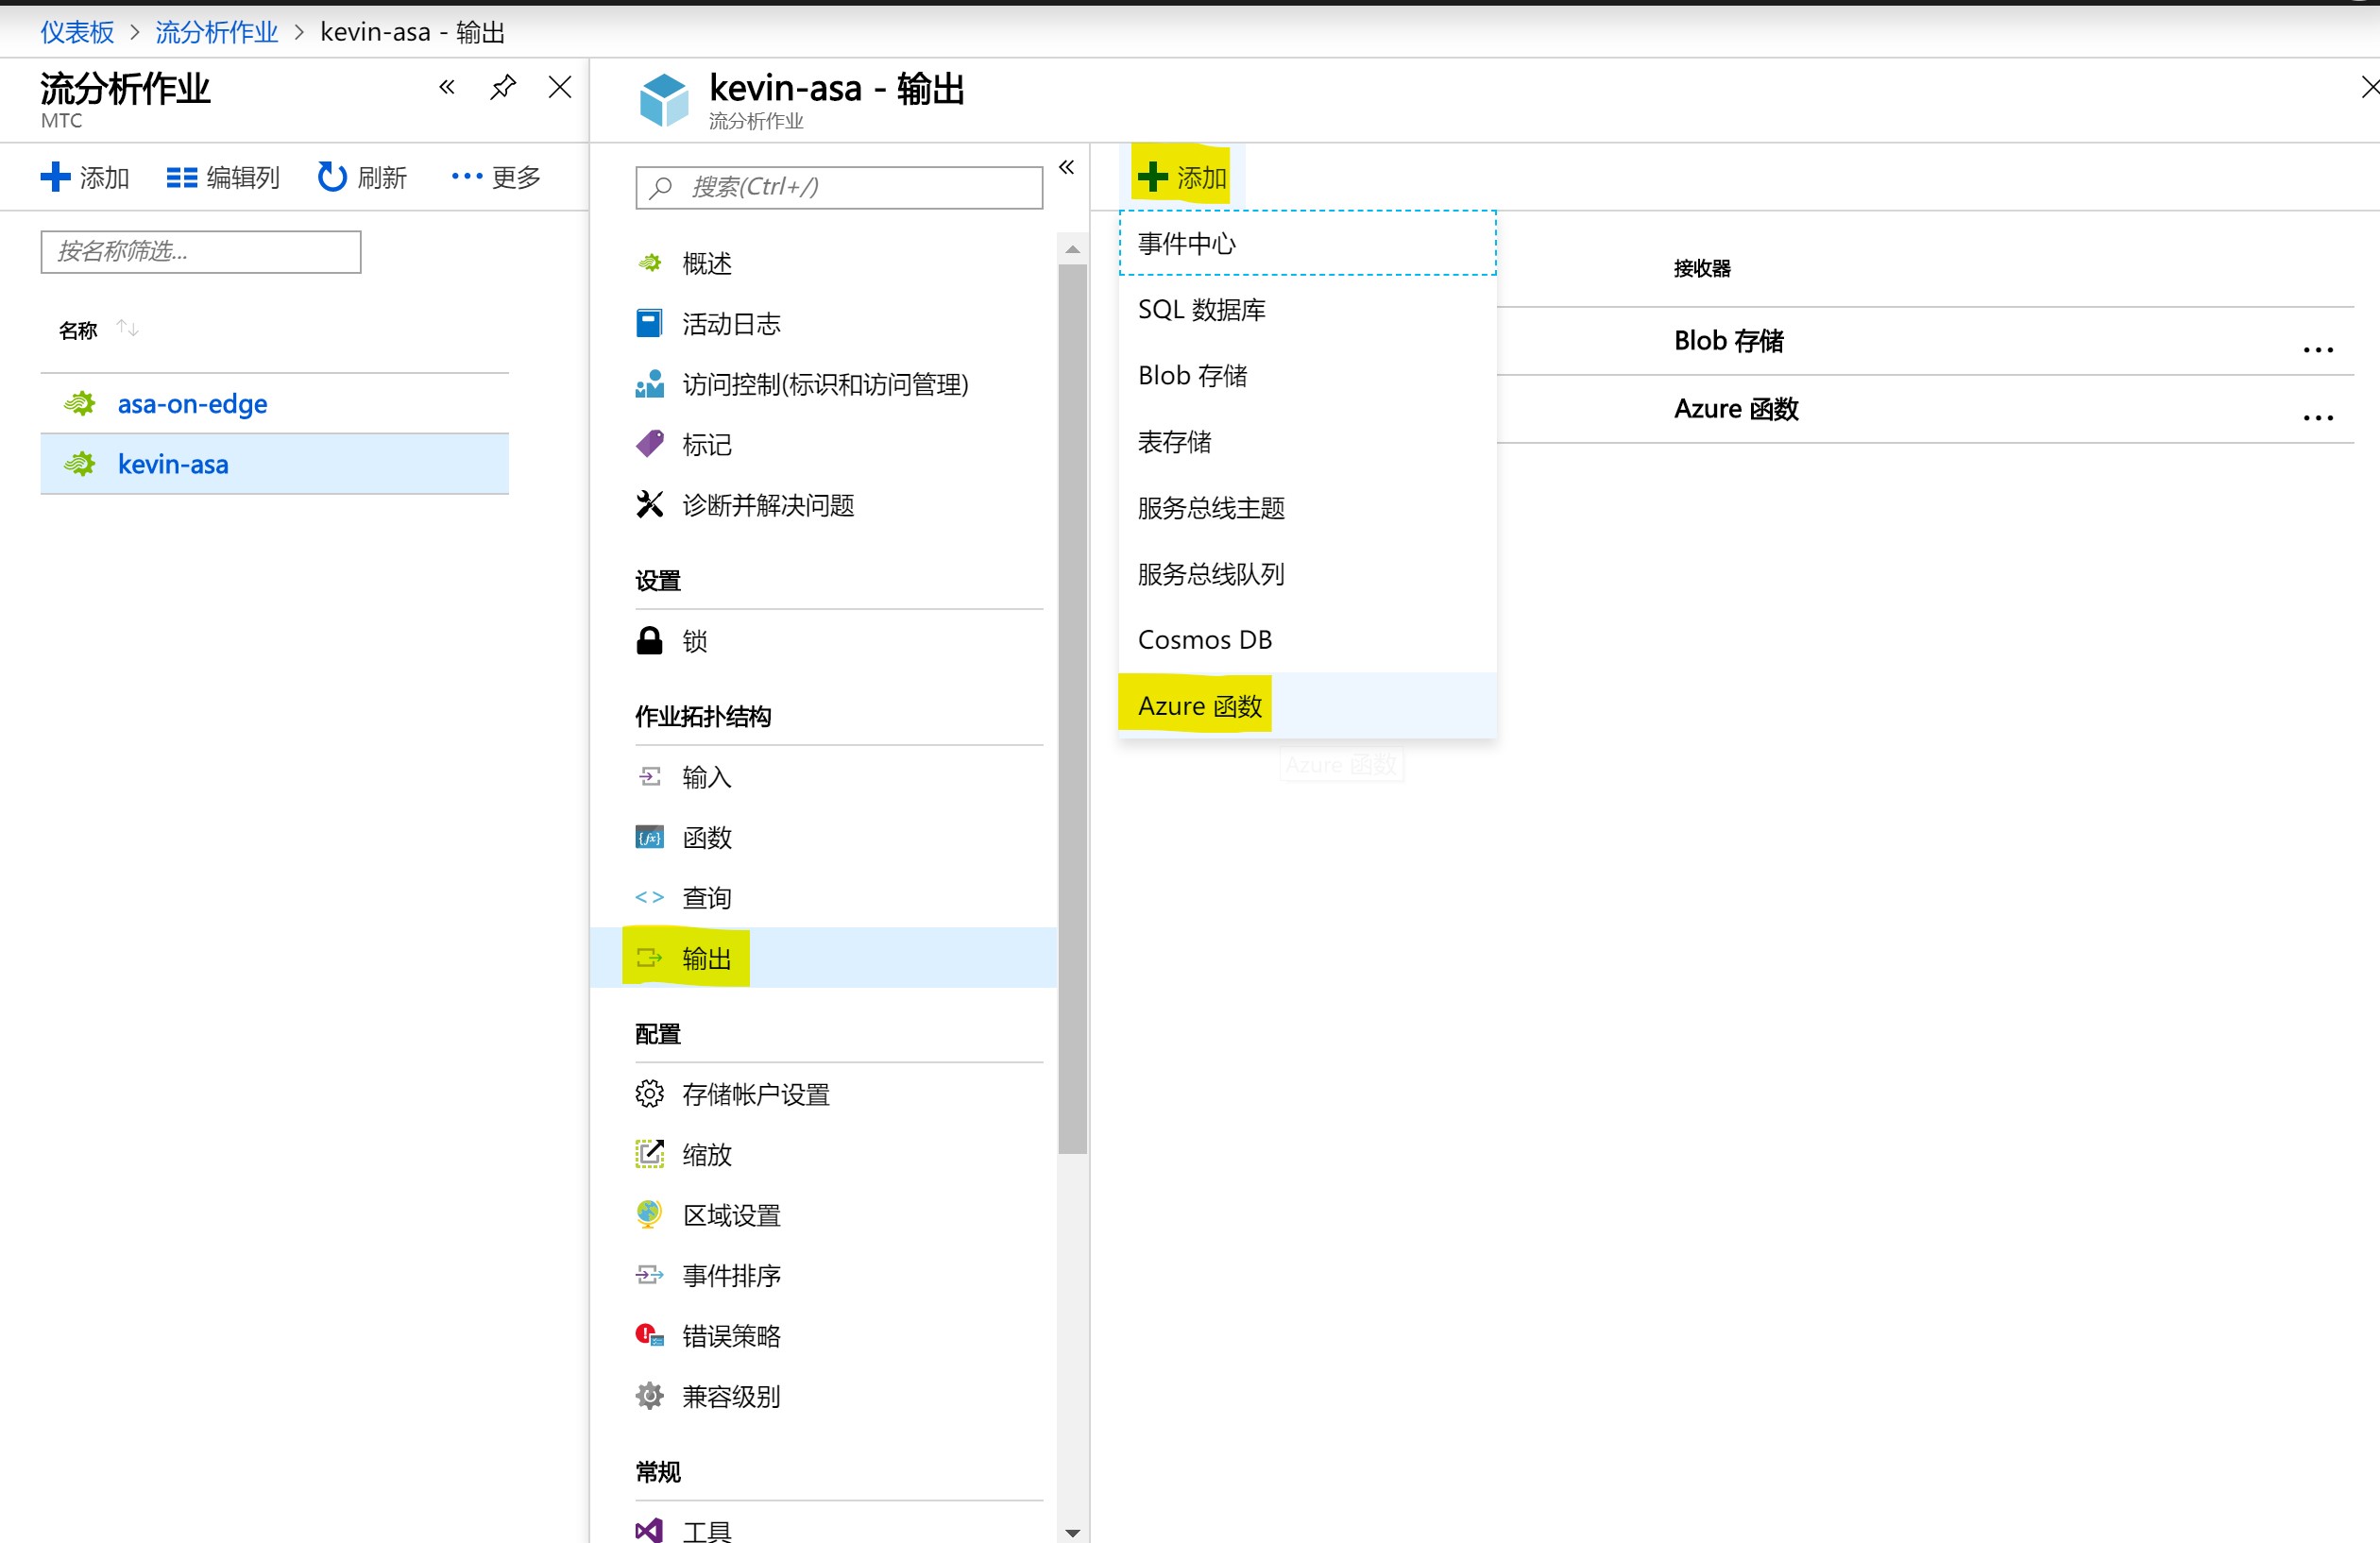Click the 仪表板 breadcrumb link
2380x1543 pixels.
[77, 32]
